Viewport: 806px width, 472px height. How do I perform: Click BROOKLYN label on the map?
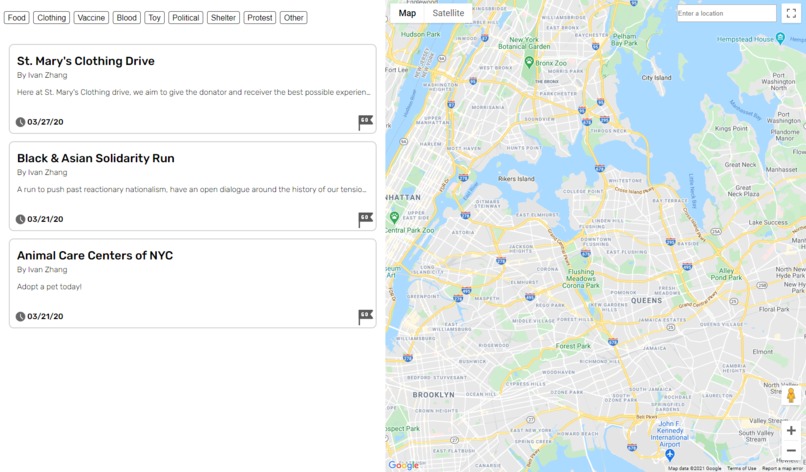[x=433, y=395]
